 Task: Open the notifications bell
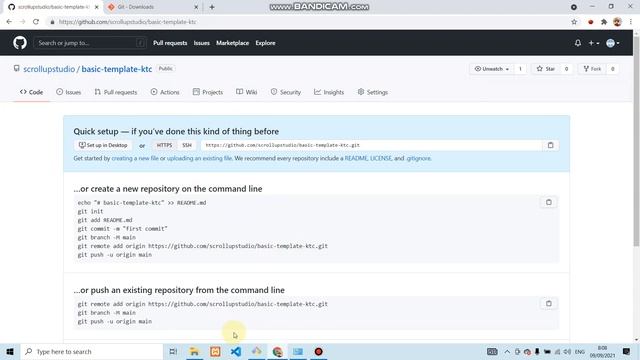578,43
